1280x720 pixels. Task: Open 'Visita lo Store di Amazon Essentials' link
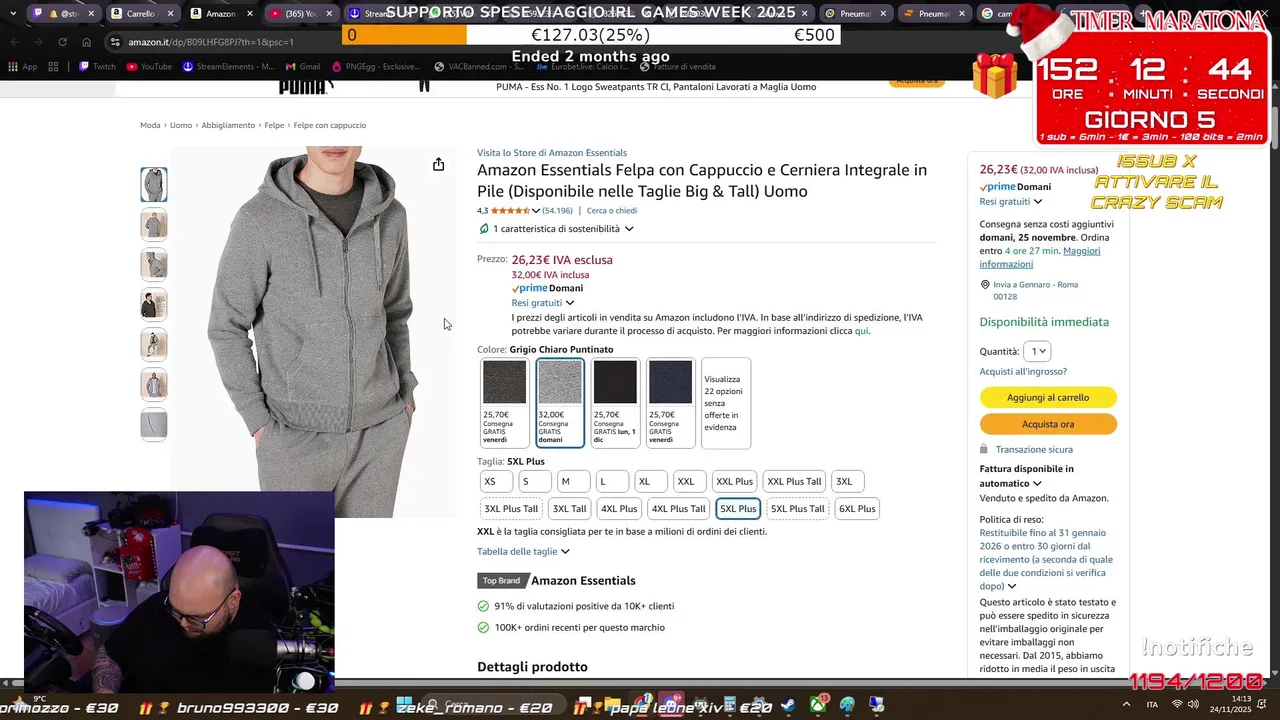point(552,153)
